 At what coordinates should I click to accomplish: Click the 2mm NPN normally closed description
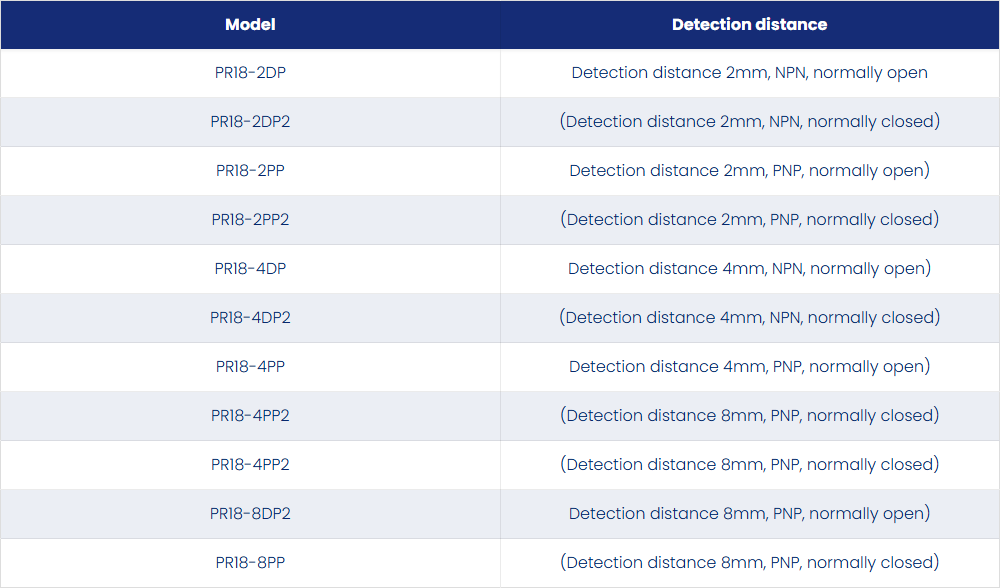tap(749, 122)
